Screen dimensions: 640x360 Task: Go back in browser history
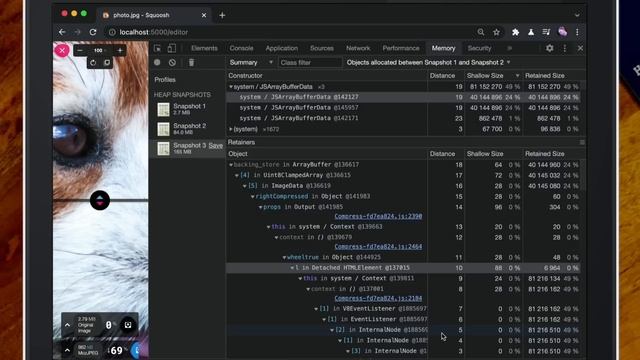(62, 32)
